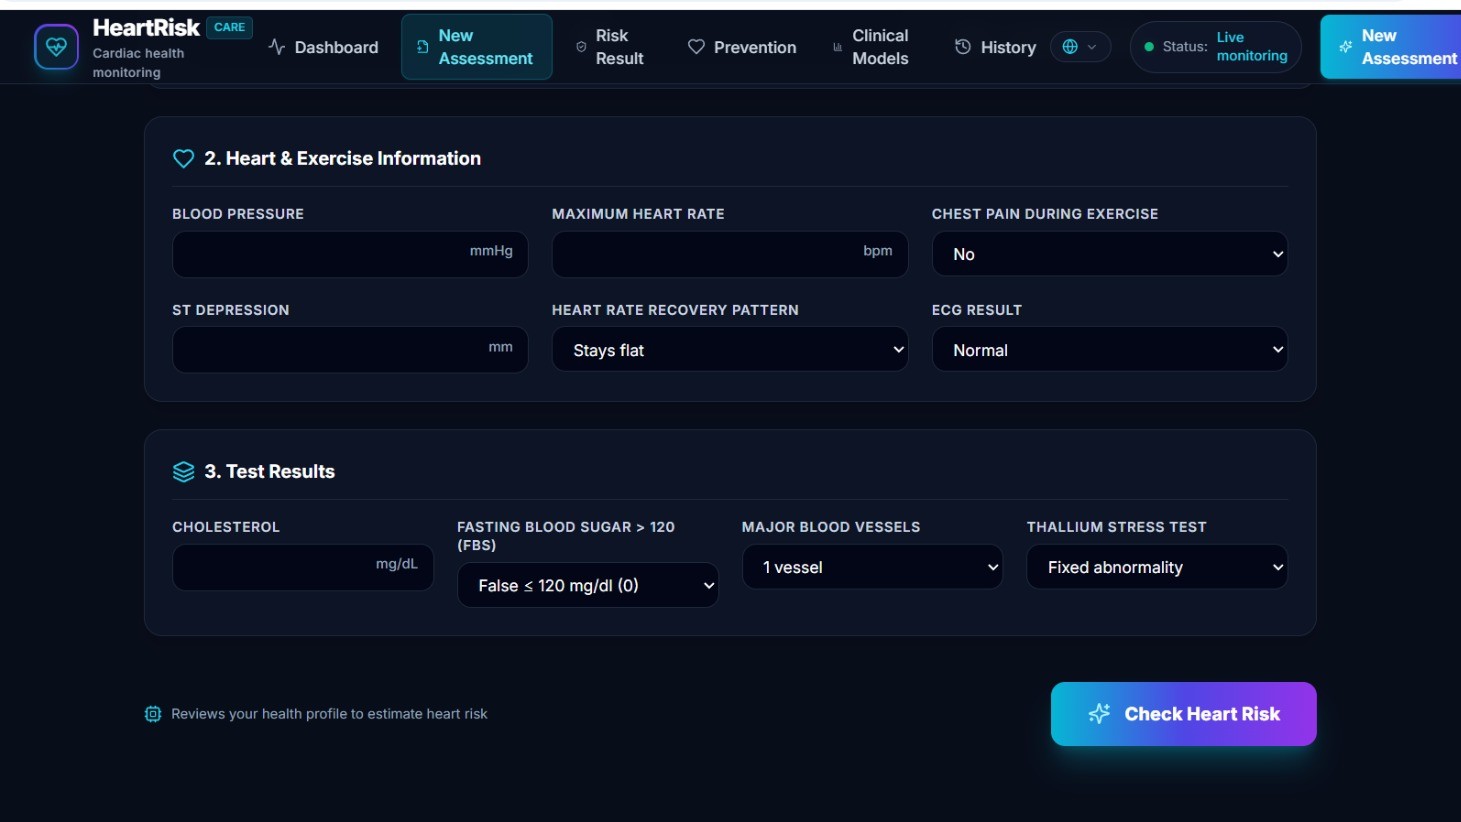Click the '2. Heart & Exercise Information' heading

coord(343,159)
